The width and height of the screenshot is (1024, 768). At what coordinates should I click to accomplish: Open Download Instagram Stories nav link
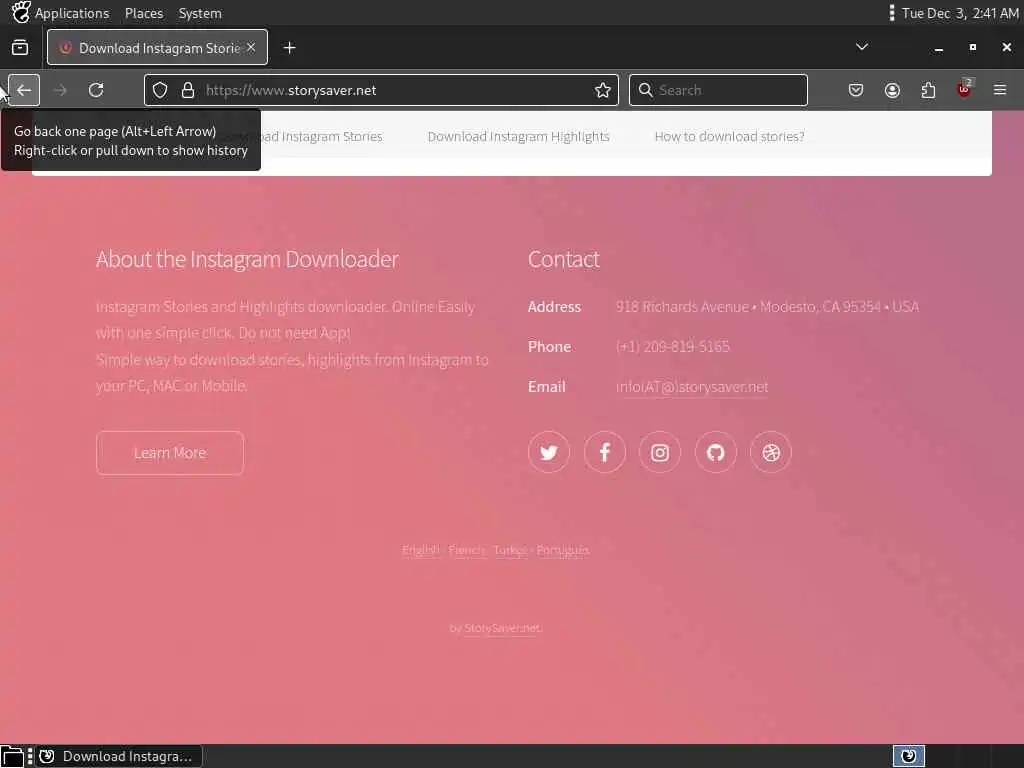coord(322,136)
